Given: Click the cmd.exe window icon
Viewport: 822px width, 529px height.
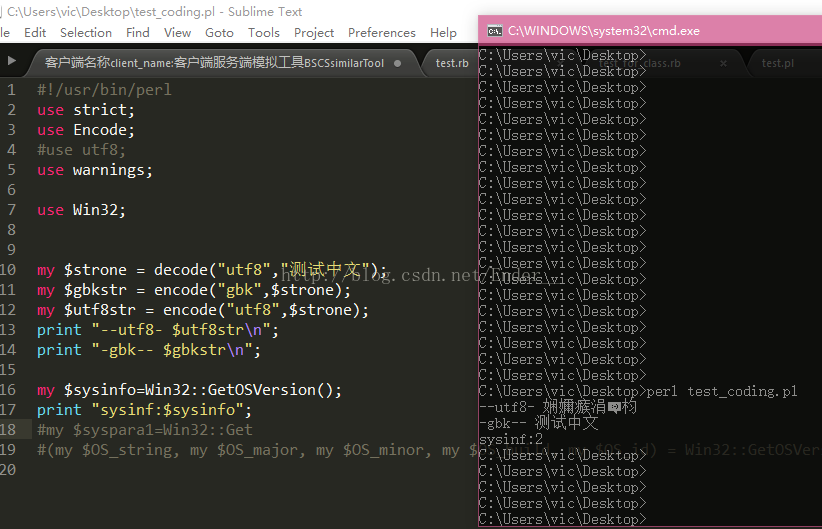Looking at the screenshot, I should 494,31.
